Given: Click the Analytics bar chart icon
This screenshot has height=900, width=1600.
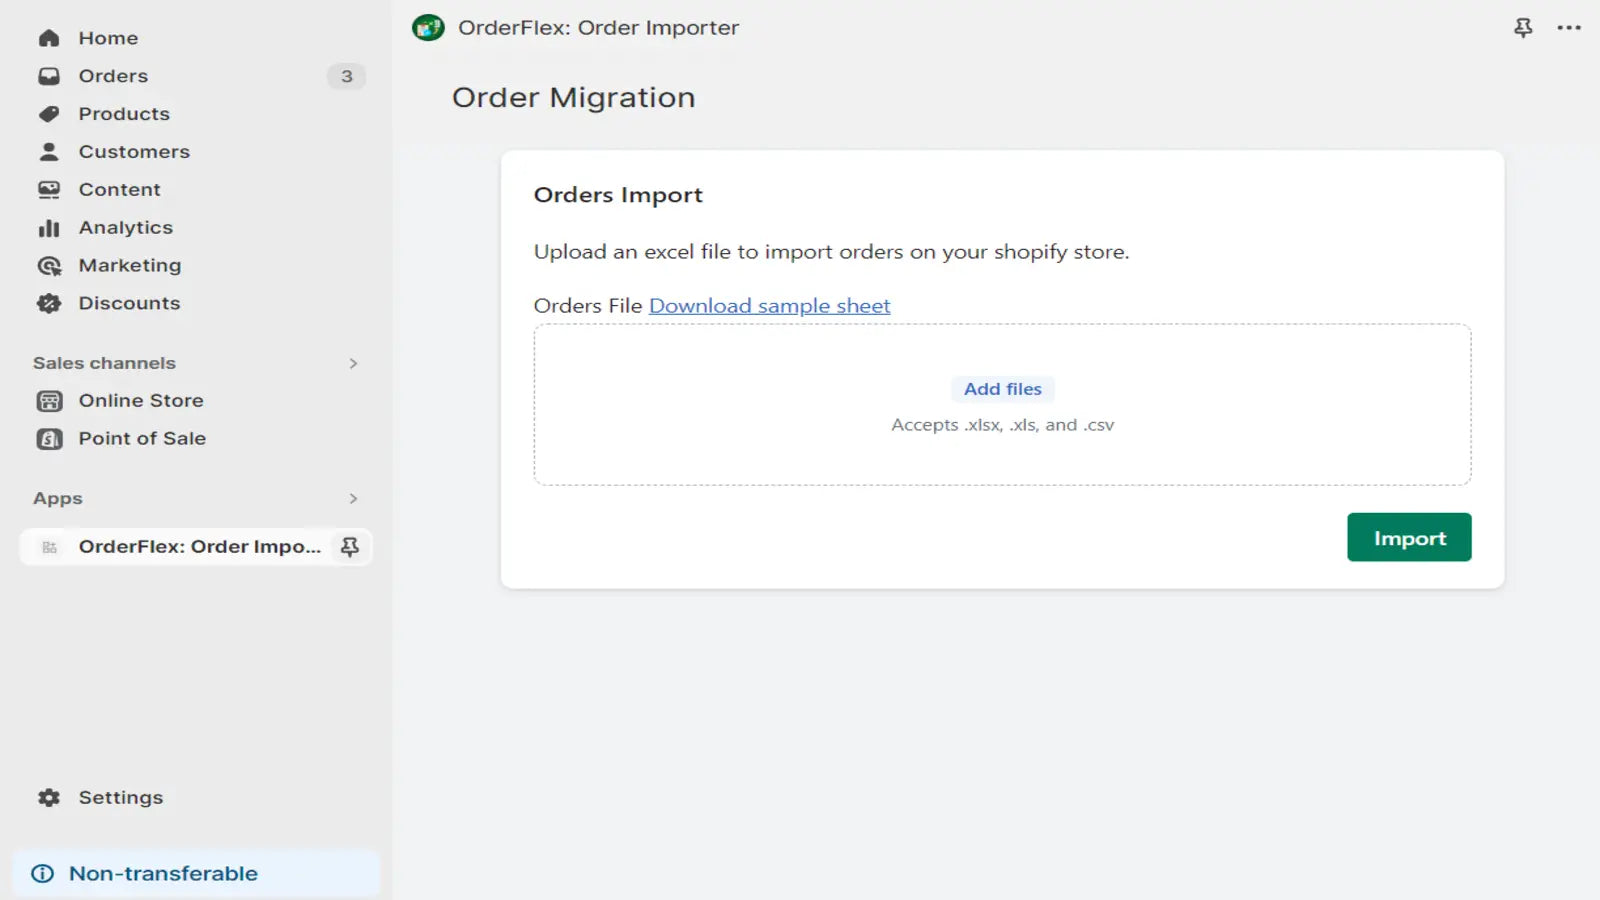Looking at the screenshot, I should click(x=49, y=228).
